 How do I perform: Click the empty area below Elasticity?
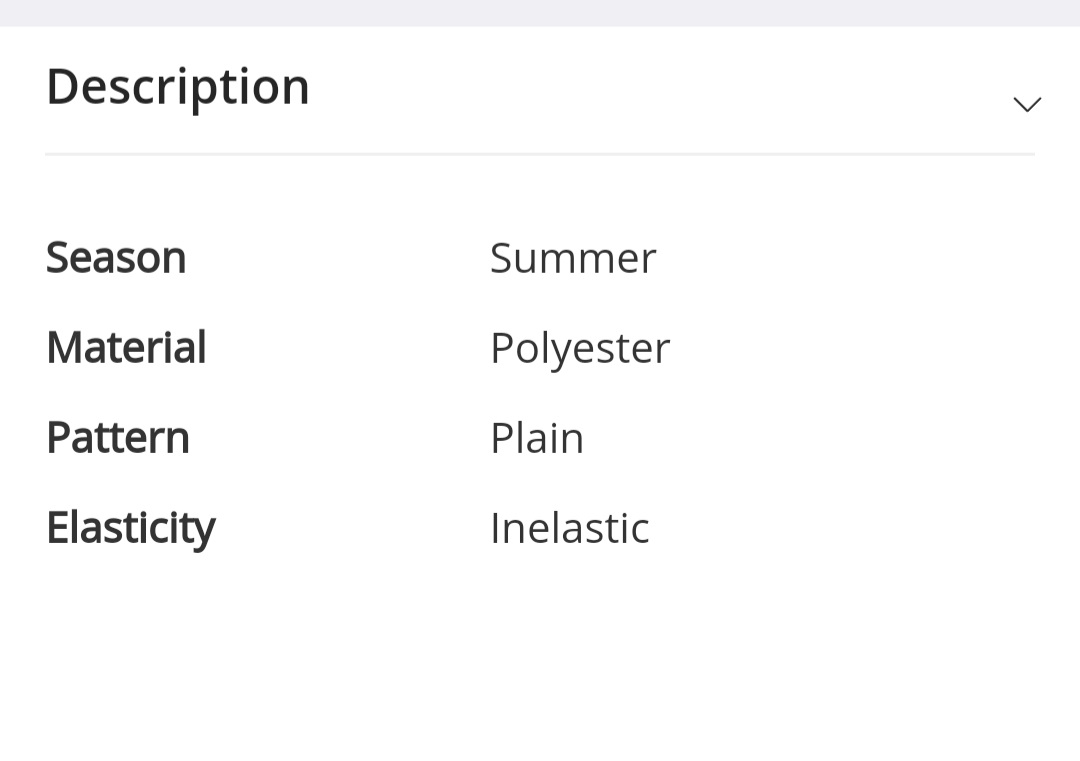pyautogui.click(x=540, y=660)
